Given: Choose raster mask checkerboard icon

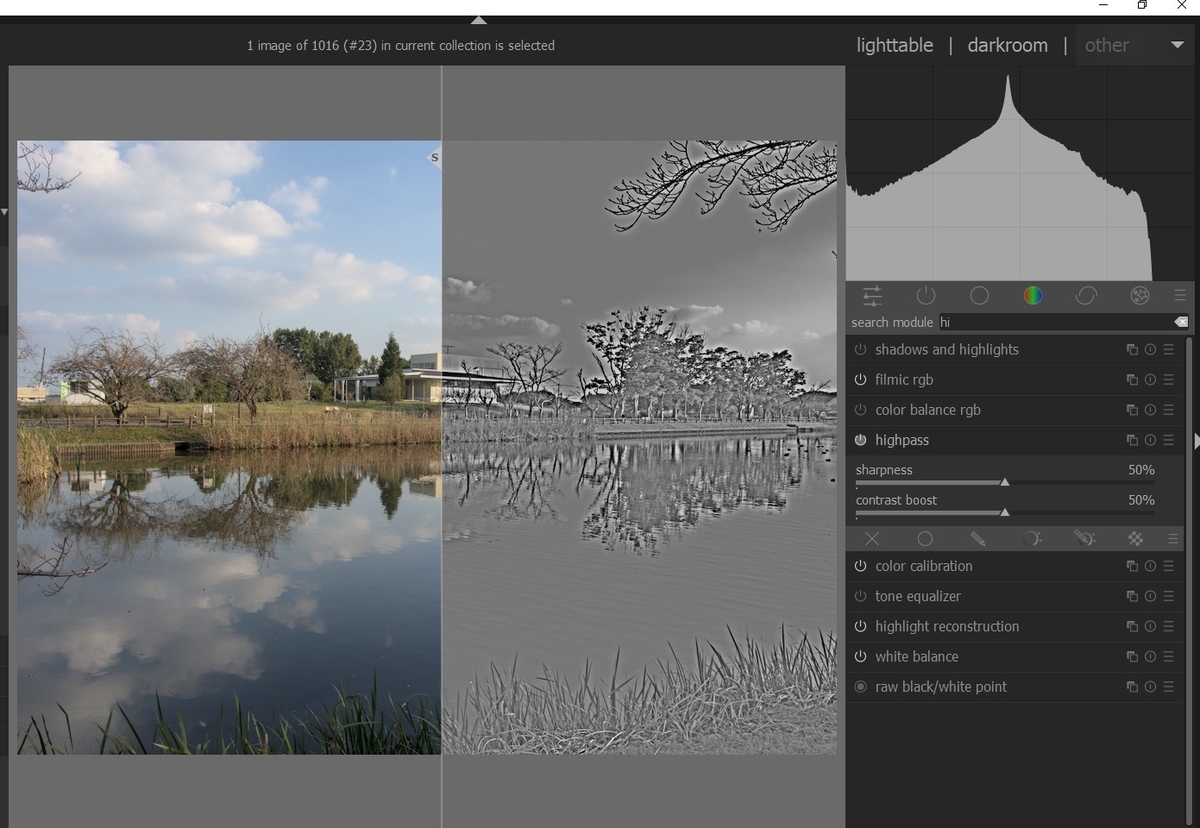Looking at the screenshot, I should (1136, 538).
